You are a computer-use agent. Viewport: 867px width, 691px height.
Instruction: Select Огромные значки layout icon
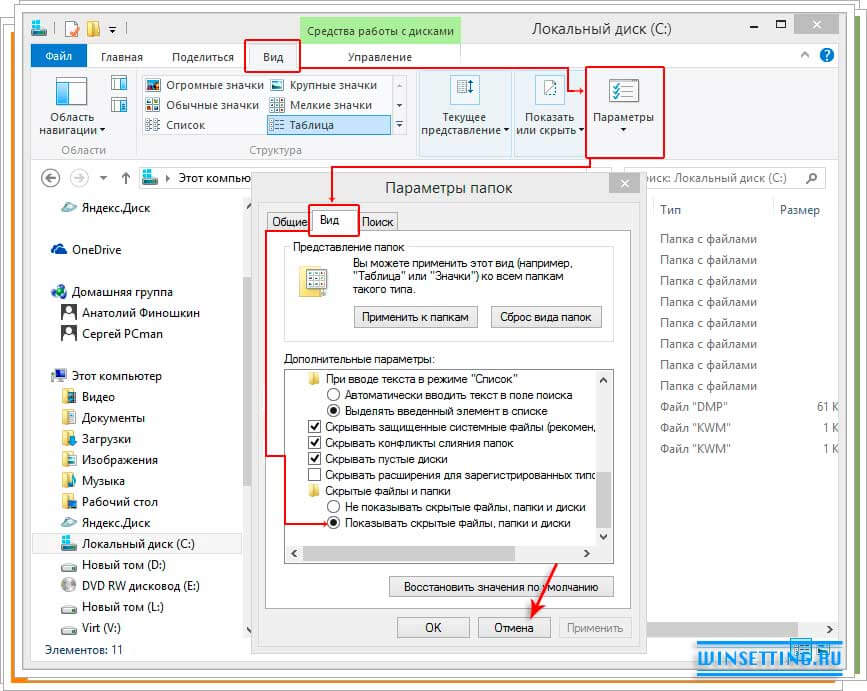point(153,86)
